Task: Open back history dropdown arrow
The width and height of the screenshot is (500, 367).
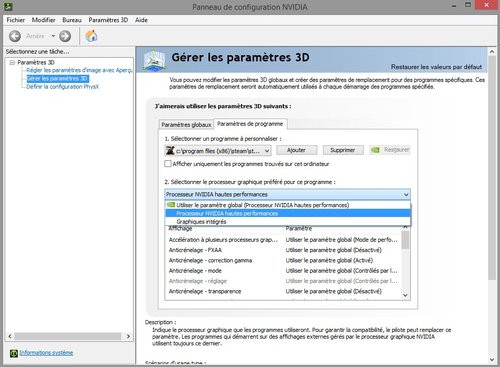Action: [53, 36]
